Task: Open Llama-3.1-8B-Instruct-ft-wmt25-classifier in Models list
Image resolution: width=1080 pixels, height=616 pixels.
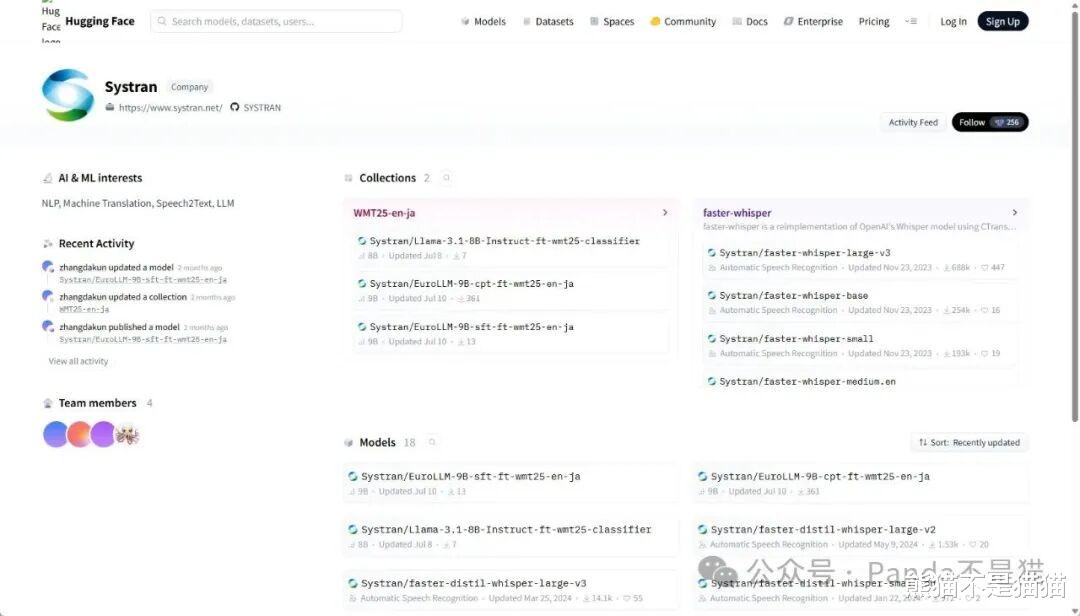Action: [x=510, y=536]
